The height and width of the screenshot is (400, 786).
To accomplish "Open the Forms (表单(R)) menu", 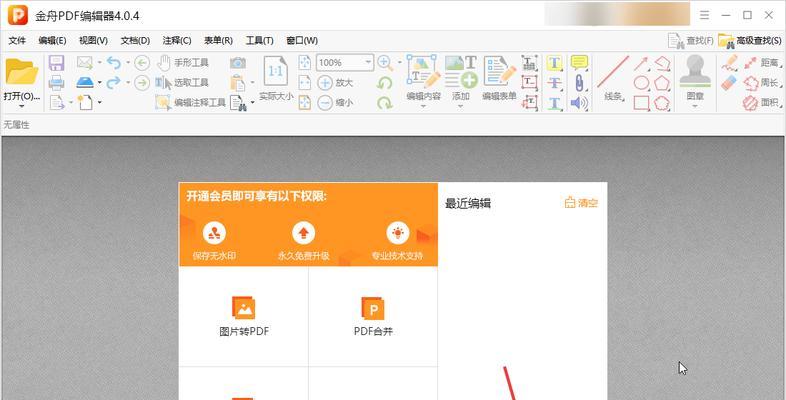I will click(x=218, y=41).
